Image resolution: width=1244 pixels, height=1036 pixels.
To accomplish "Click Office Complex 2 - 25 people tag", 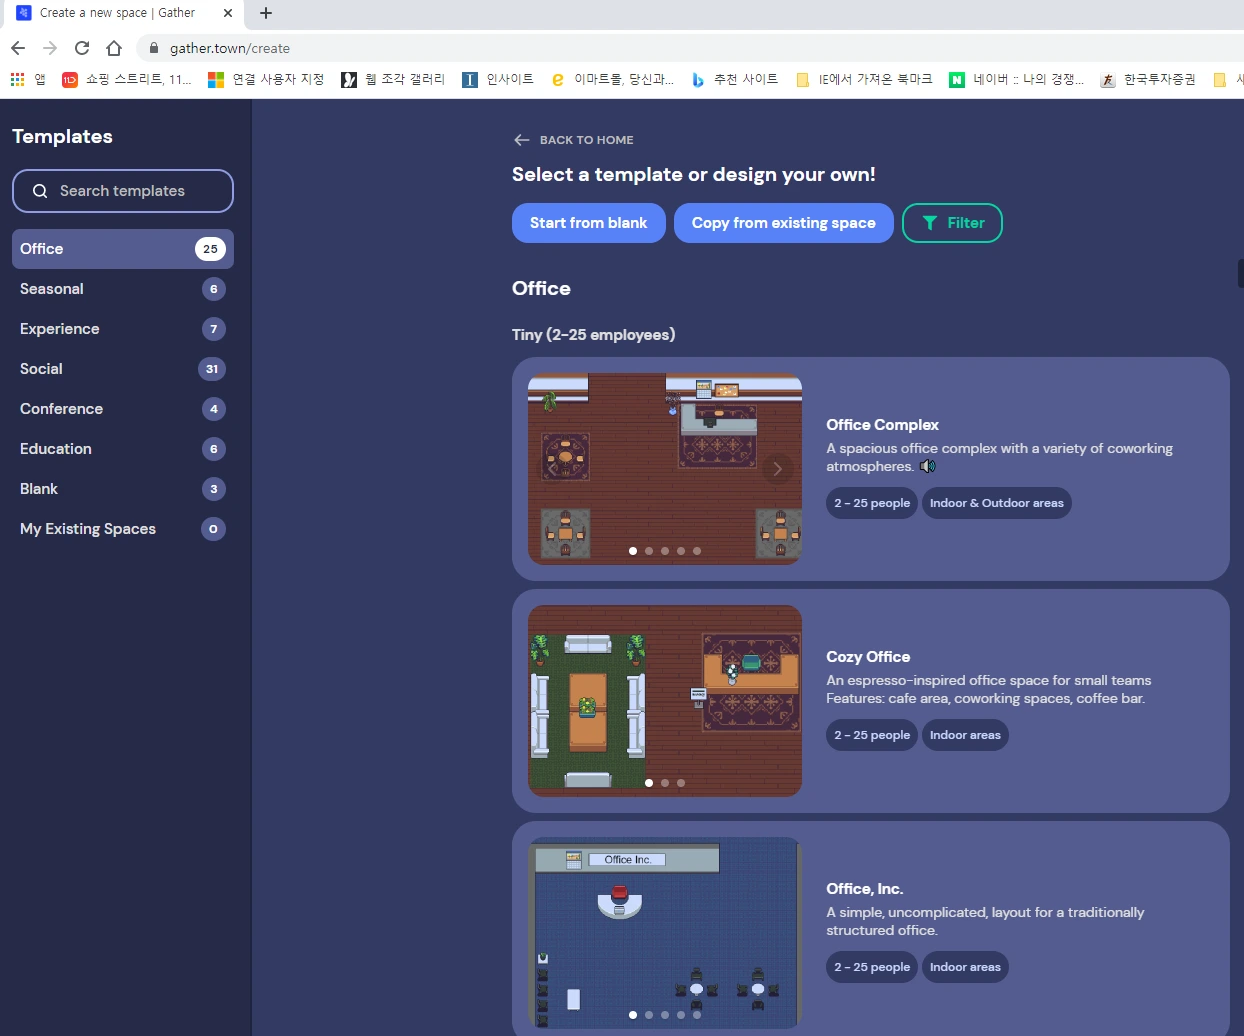I will [x=872, y=503].
